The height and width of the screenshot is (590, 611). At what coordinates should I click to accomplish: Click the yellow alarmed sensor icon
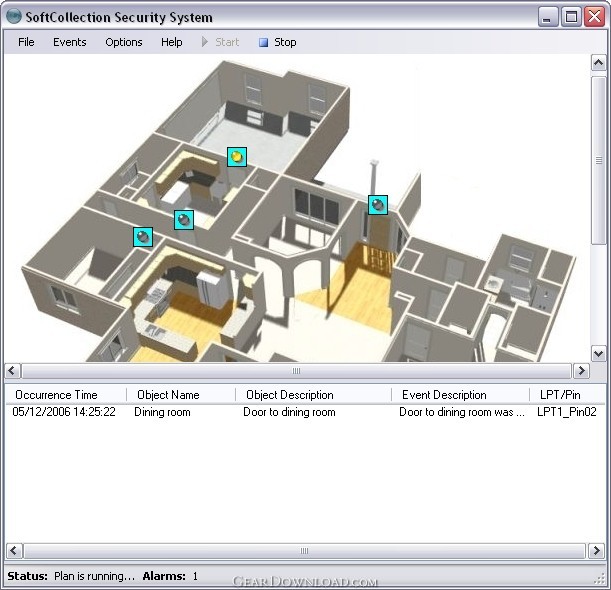point(237,157)
